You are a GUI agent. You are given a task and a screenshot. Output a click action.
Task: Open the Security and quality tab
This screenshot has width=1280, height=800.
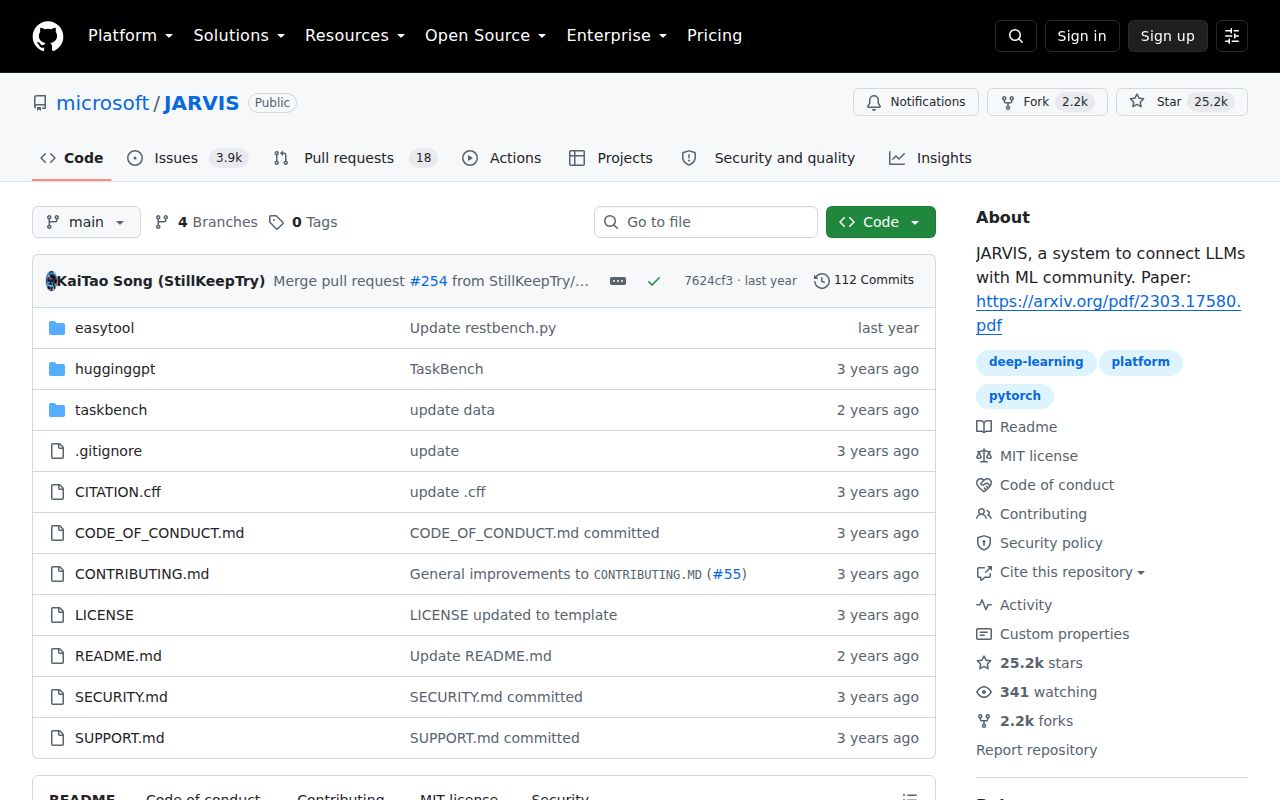tap(768, 158)
